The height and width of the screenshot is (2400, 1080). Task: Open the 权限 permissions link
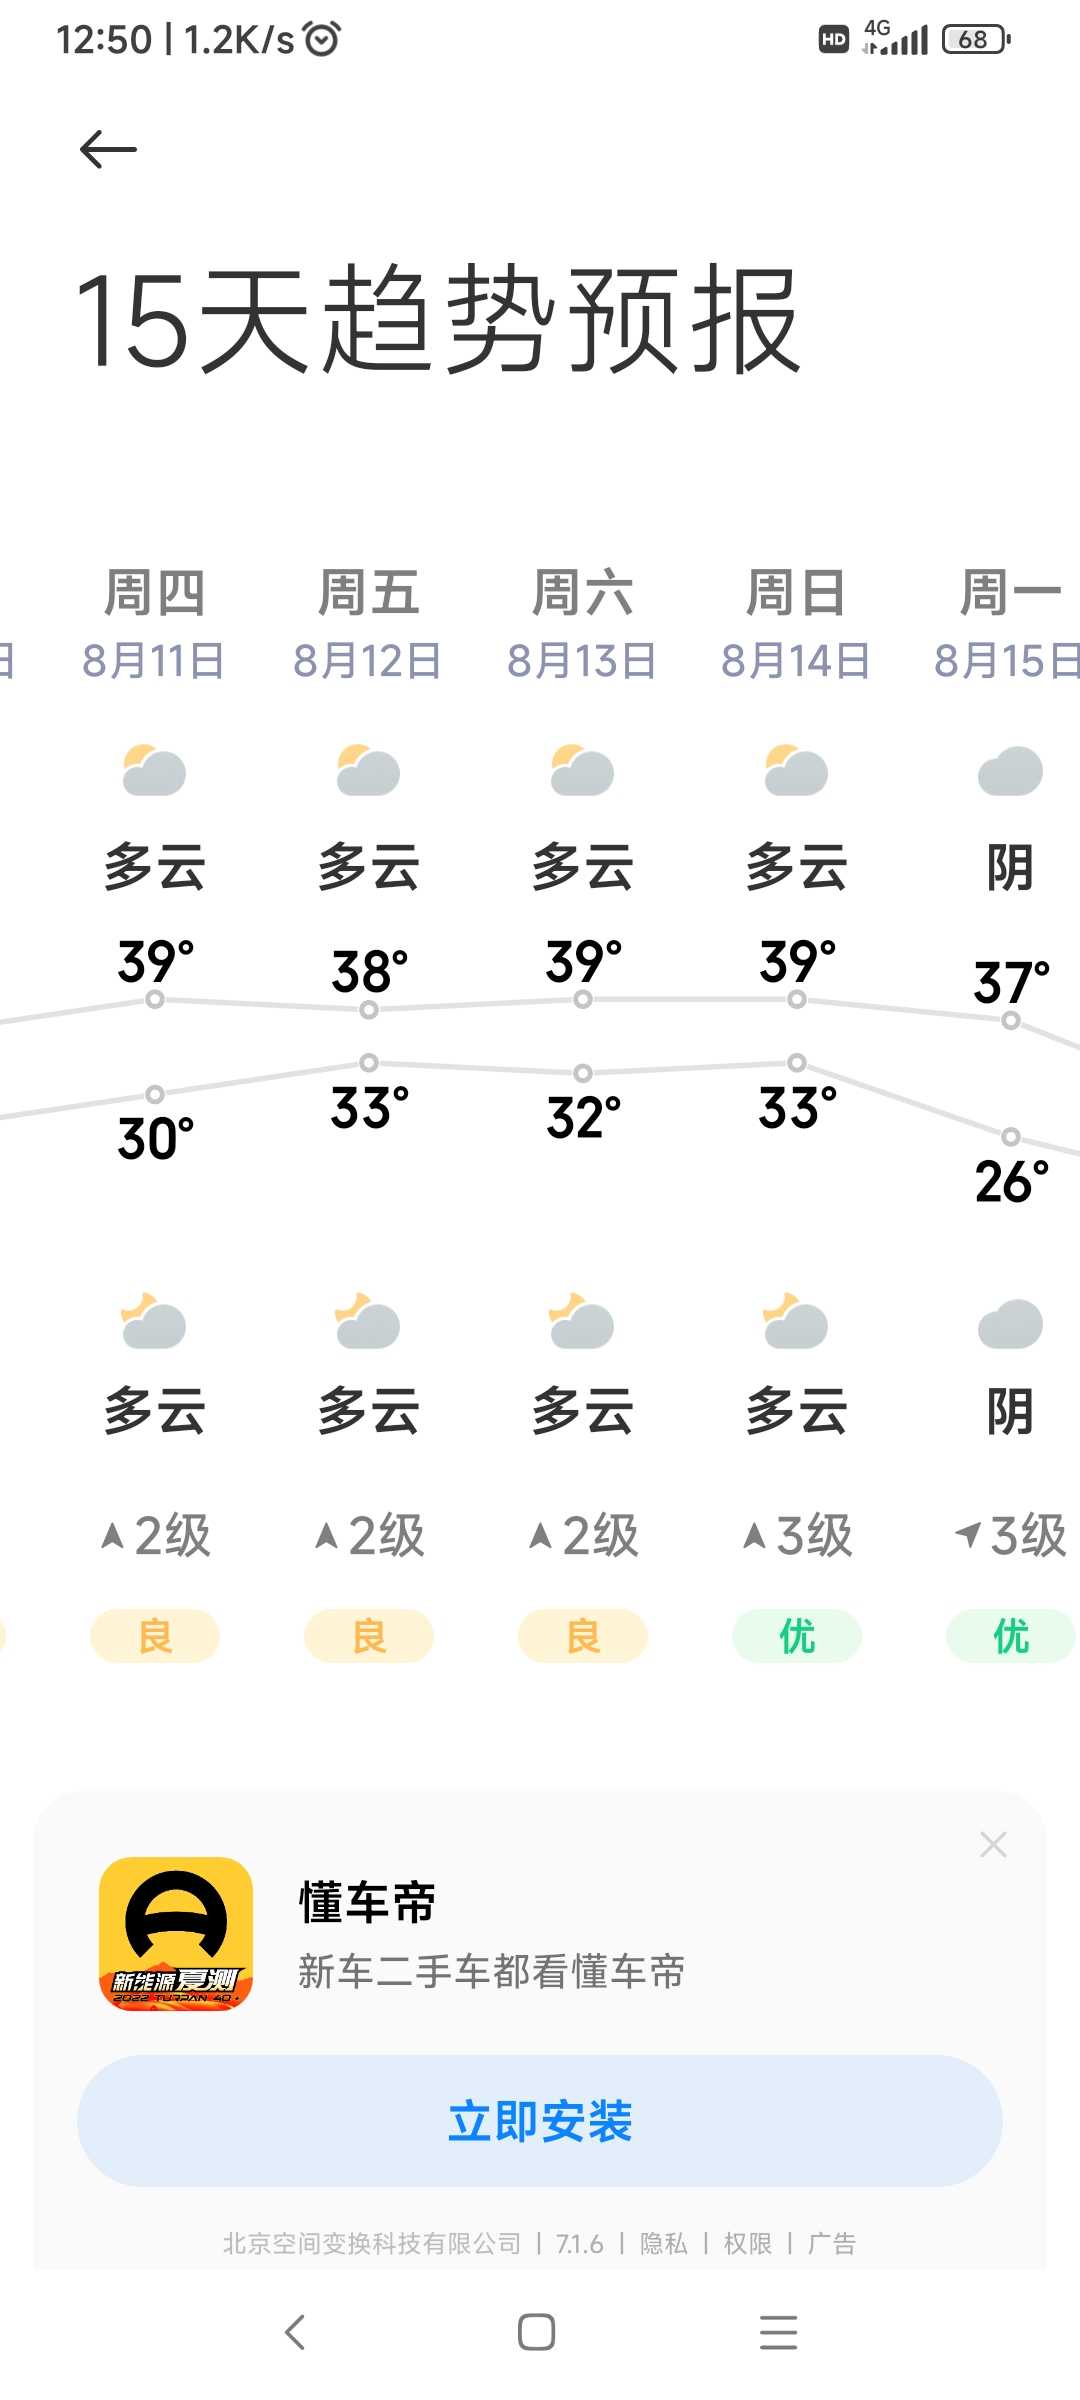tap(748, 2244)
